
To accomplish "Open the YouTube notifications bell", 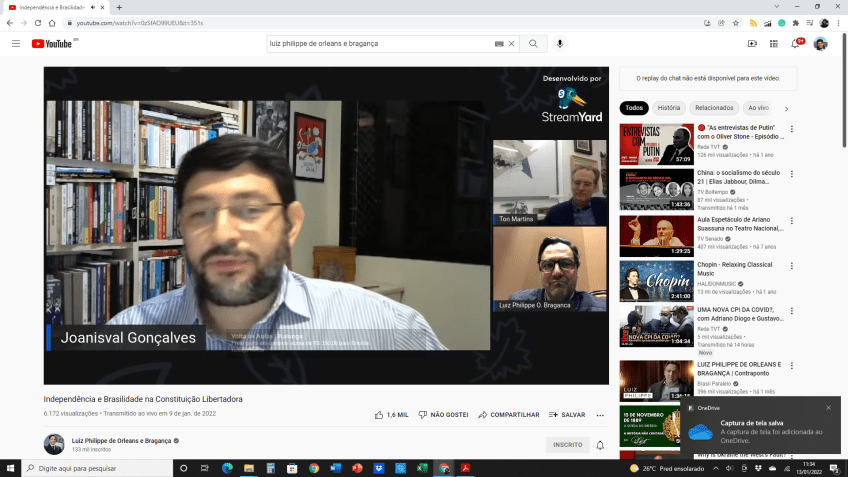I will [796, 44].
